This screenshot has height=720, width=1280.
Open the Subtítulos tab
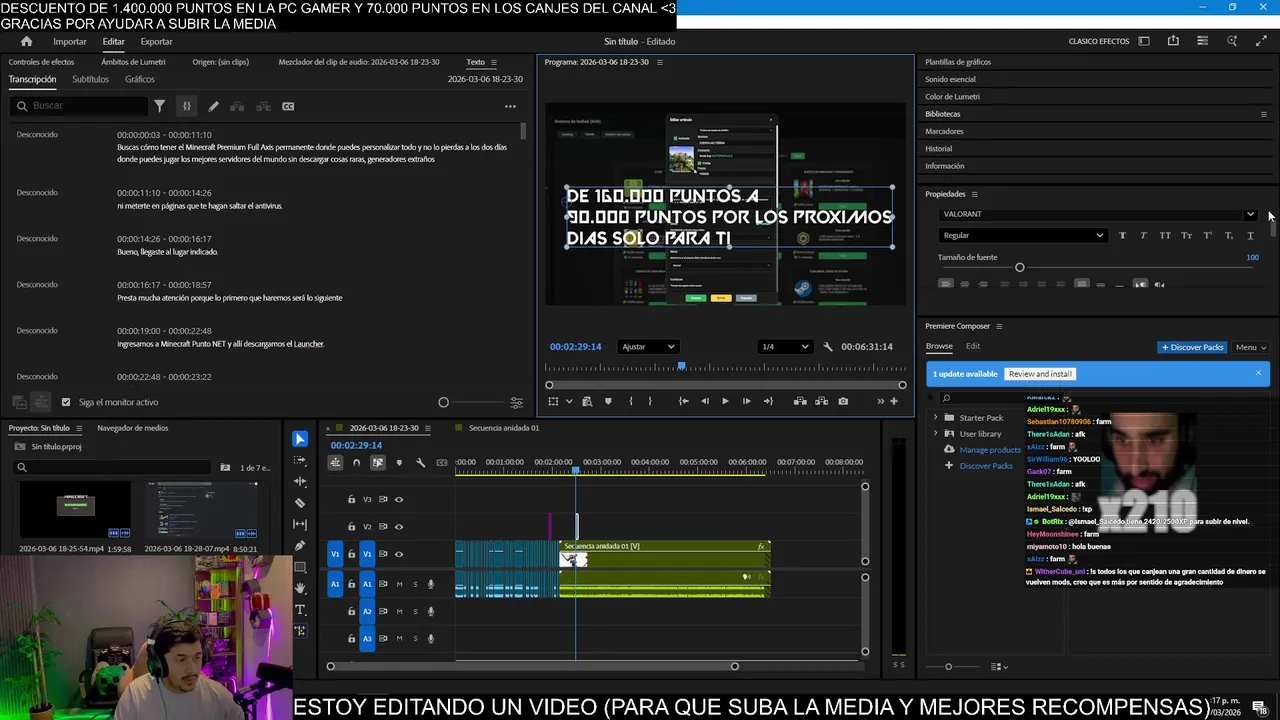(x=90, y=79)
